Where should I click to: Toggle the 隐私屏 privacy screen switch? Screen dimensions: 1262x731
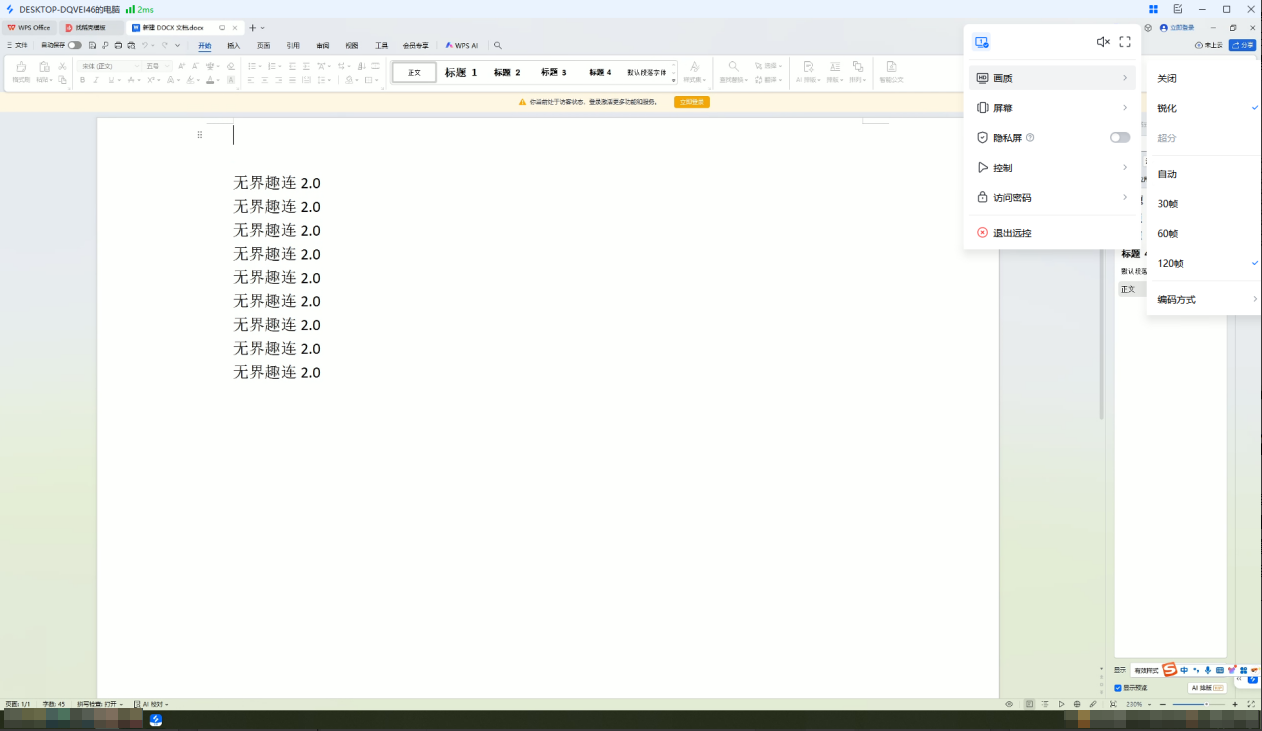pyautogui.click(x=1119, y=138)
